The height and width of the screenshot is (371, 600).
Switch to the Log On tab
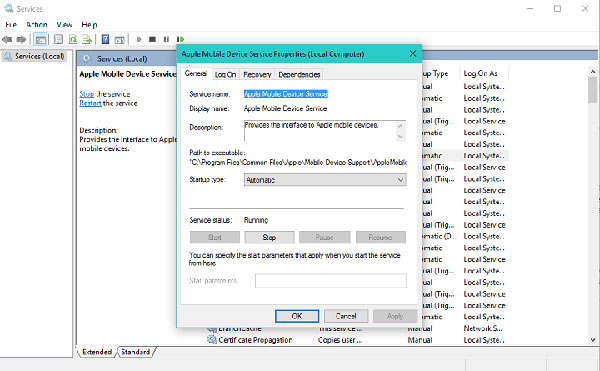click(x=225, y=75)
